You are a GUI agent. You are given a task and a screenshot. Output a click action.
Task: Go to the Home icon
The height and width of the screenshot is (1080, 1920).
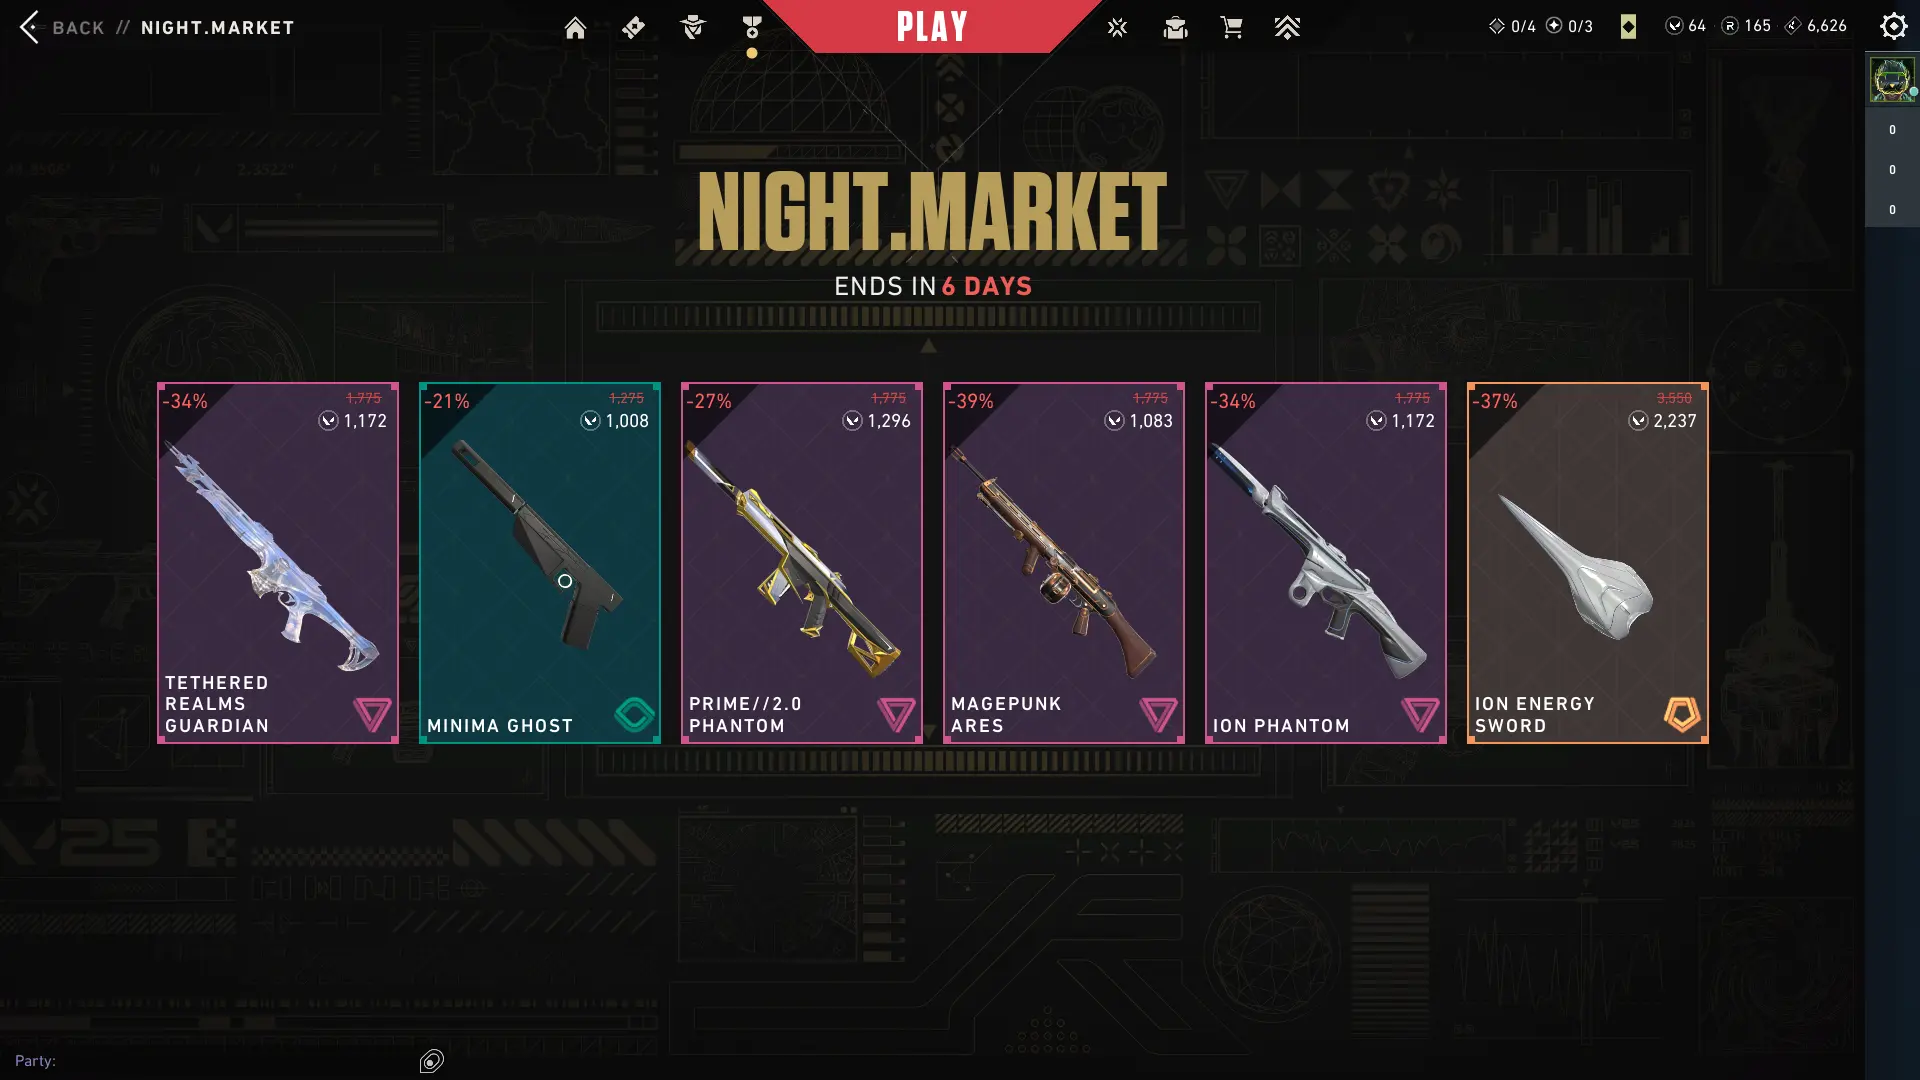tap(575, 28)
